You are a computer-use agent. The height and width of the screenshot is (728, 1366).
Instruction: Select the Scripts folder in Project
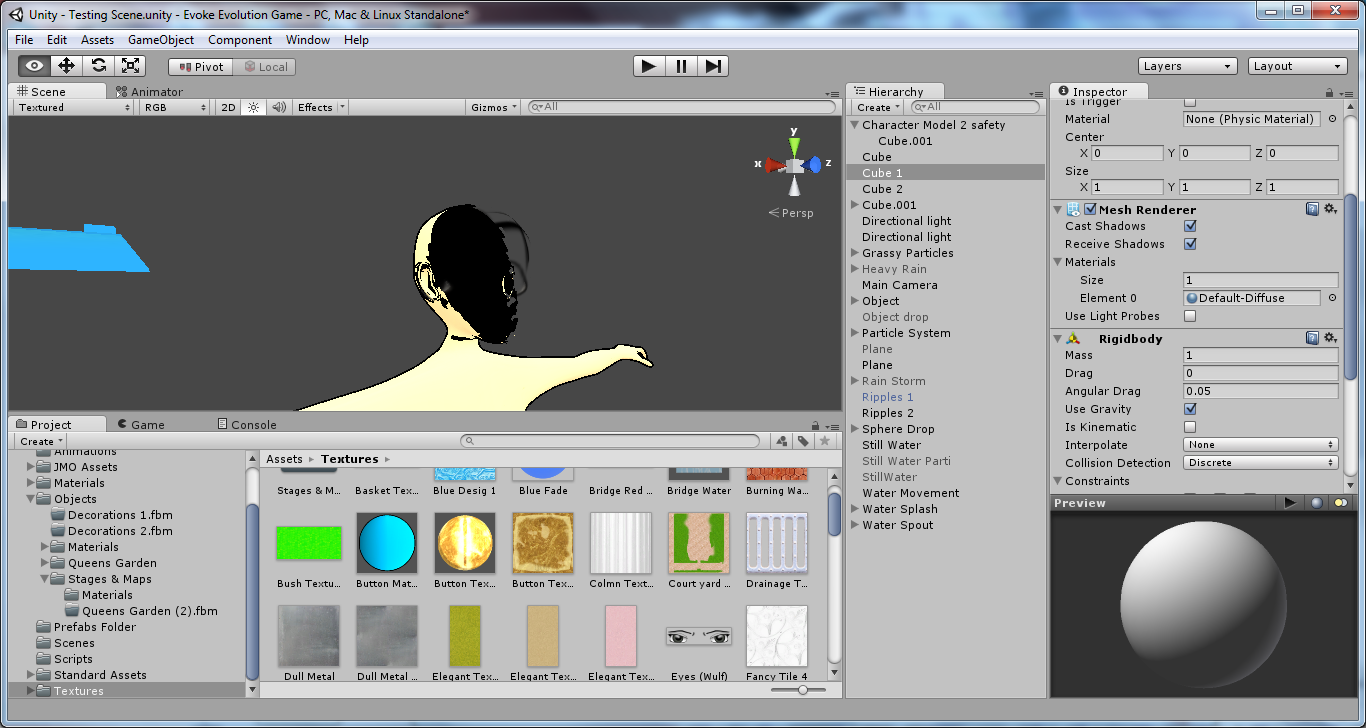[73, 659]
